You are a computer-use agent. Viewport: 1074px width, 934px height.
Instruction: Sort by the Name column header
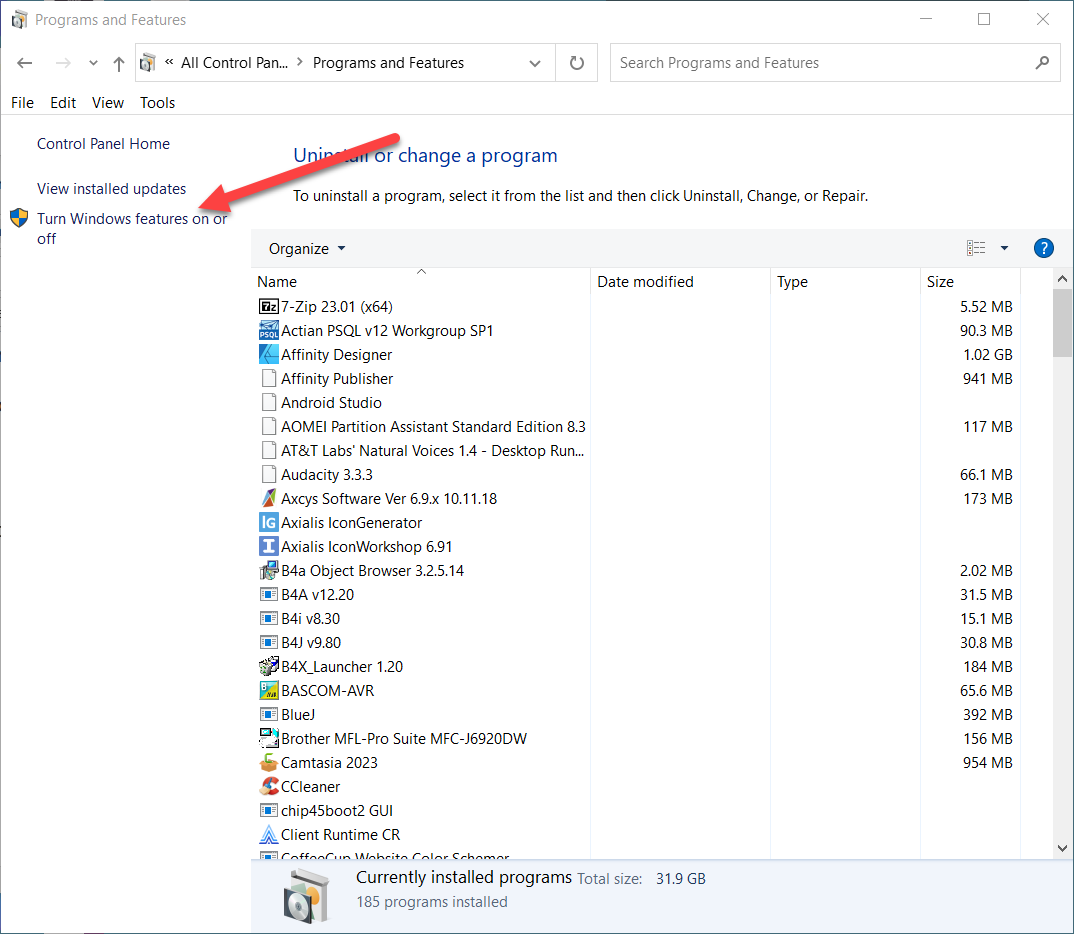coord(421,281)
